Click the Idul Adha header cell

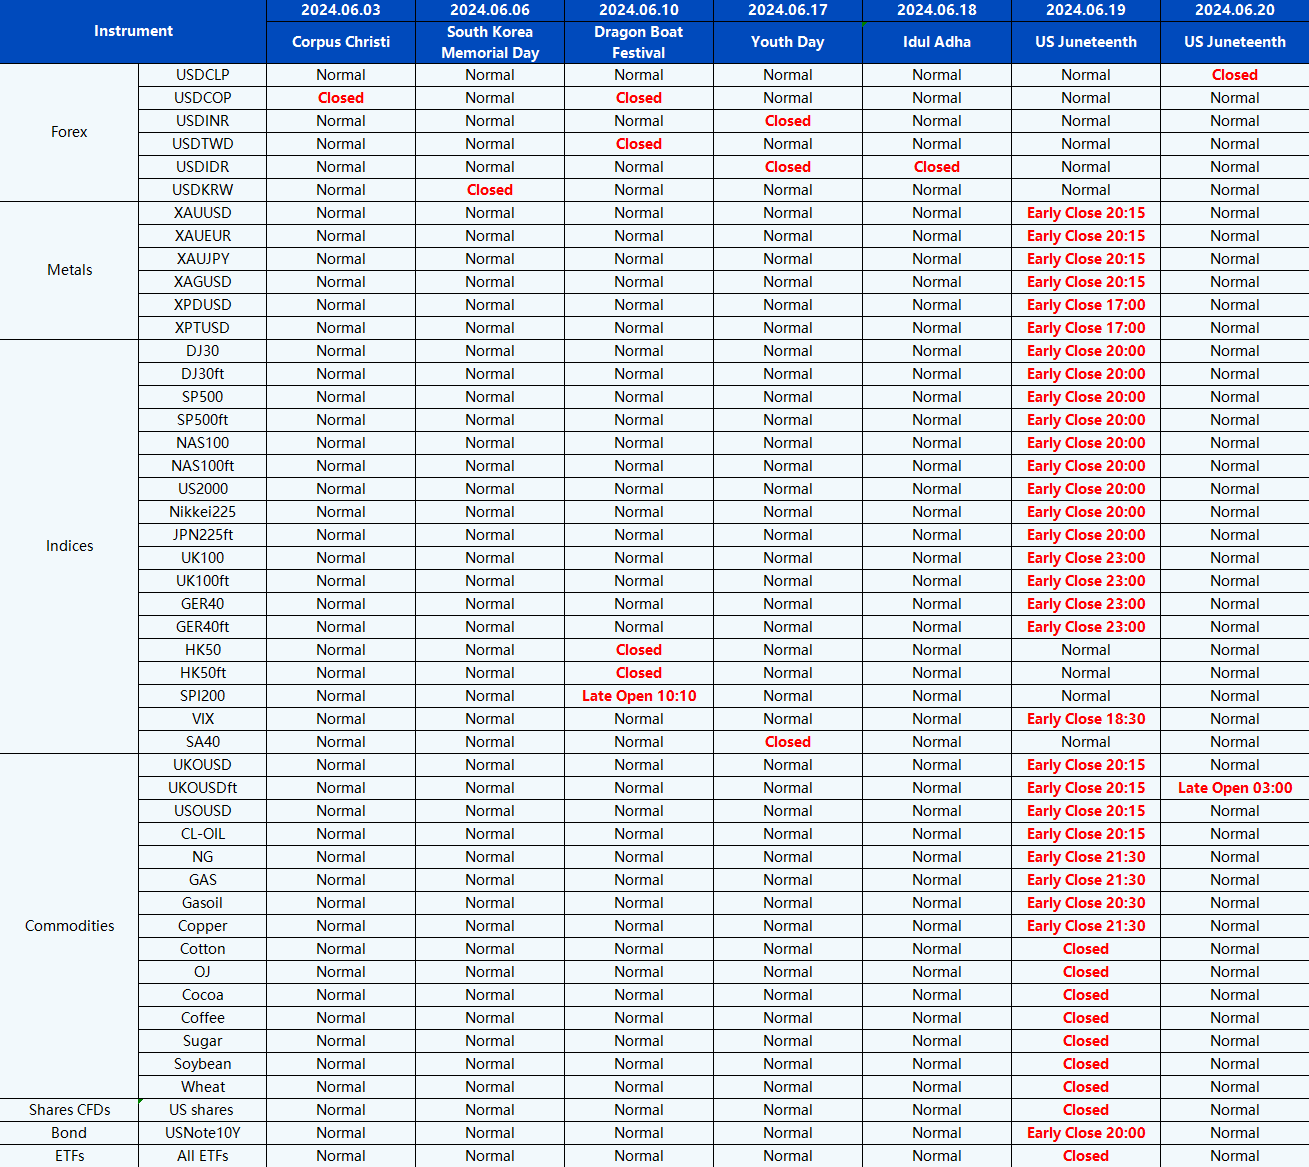pyautogui.click(x=936, y=42)
